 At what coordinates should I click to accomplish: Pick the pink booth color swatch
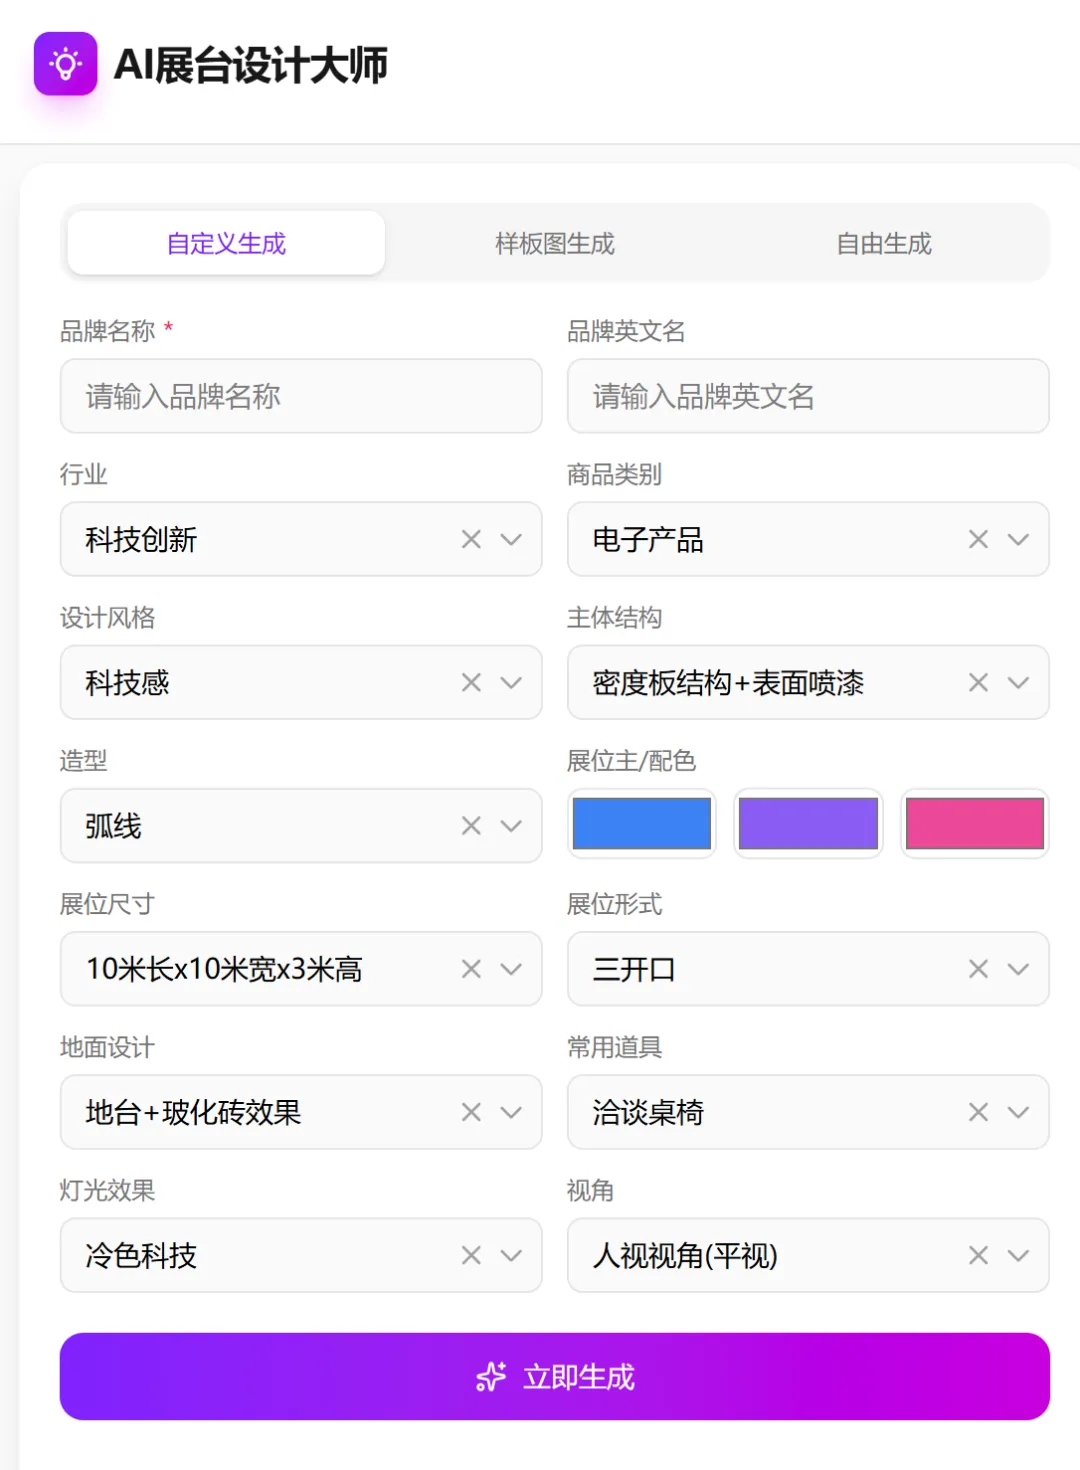[x=975, y=823]
